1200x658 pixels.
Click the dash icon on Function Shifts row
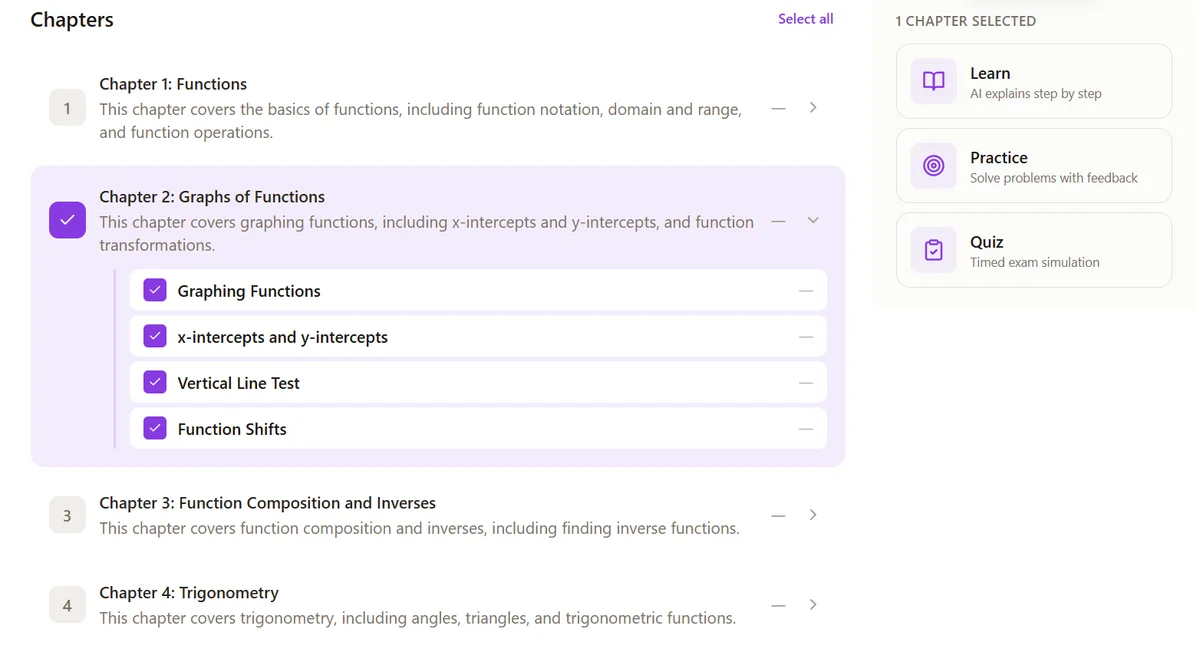pos(806,429)
